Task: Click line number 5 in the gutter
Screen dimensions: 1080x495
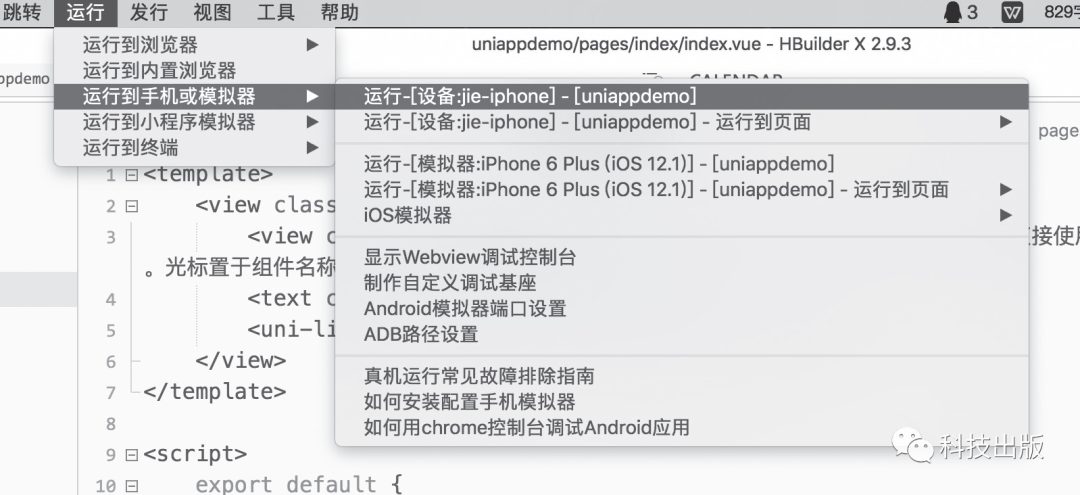Action: coord(111,330)
